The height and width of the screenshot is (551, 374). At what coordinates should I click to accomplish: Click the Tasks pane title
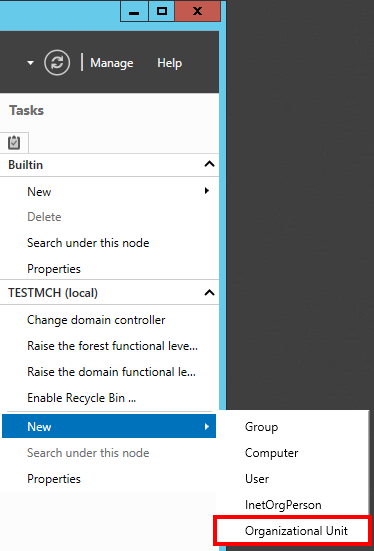point(26,110)
